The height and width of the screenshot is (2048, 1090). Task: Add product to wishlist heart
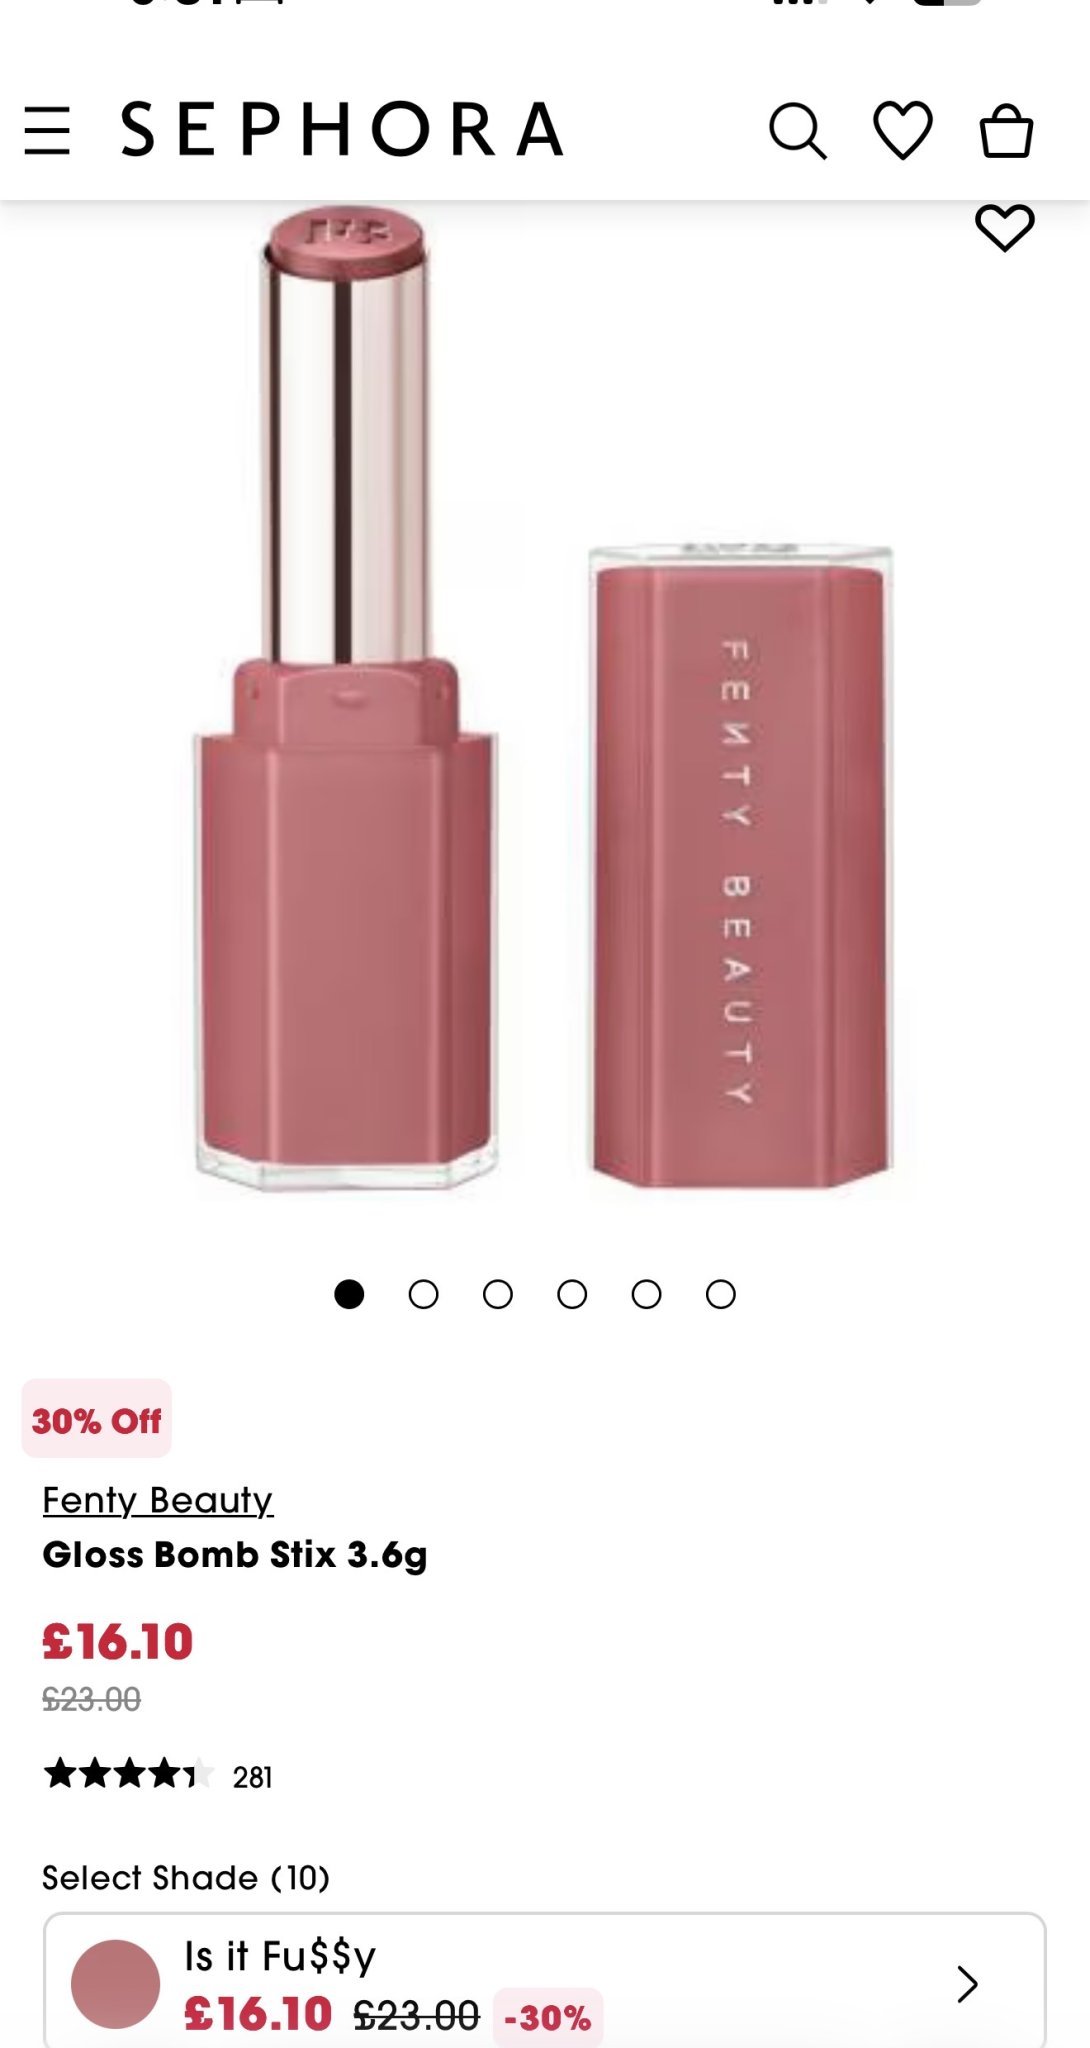pyautogui.click(x=1004, y=227)
